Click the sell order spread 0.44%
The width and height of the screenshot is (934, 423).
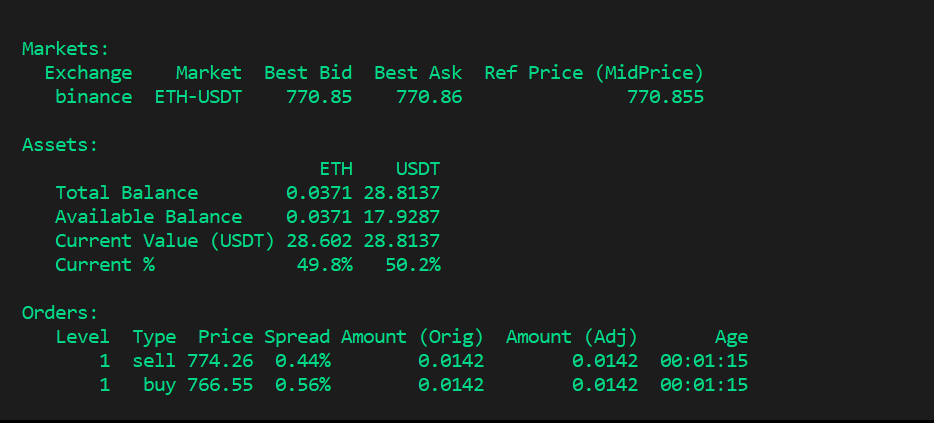click(302, 361)
